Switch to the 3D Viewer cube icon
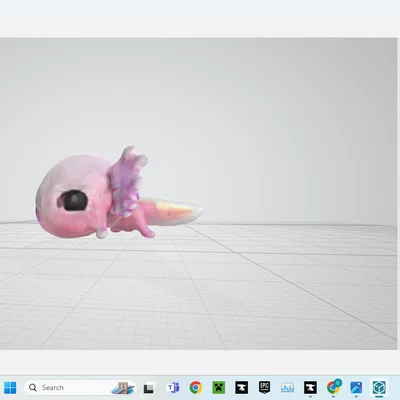 pyautogui.click(x=379, y=388)
